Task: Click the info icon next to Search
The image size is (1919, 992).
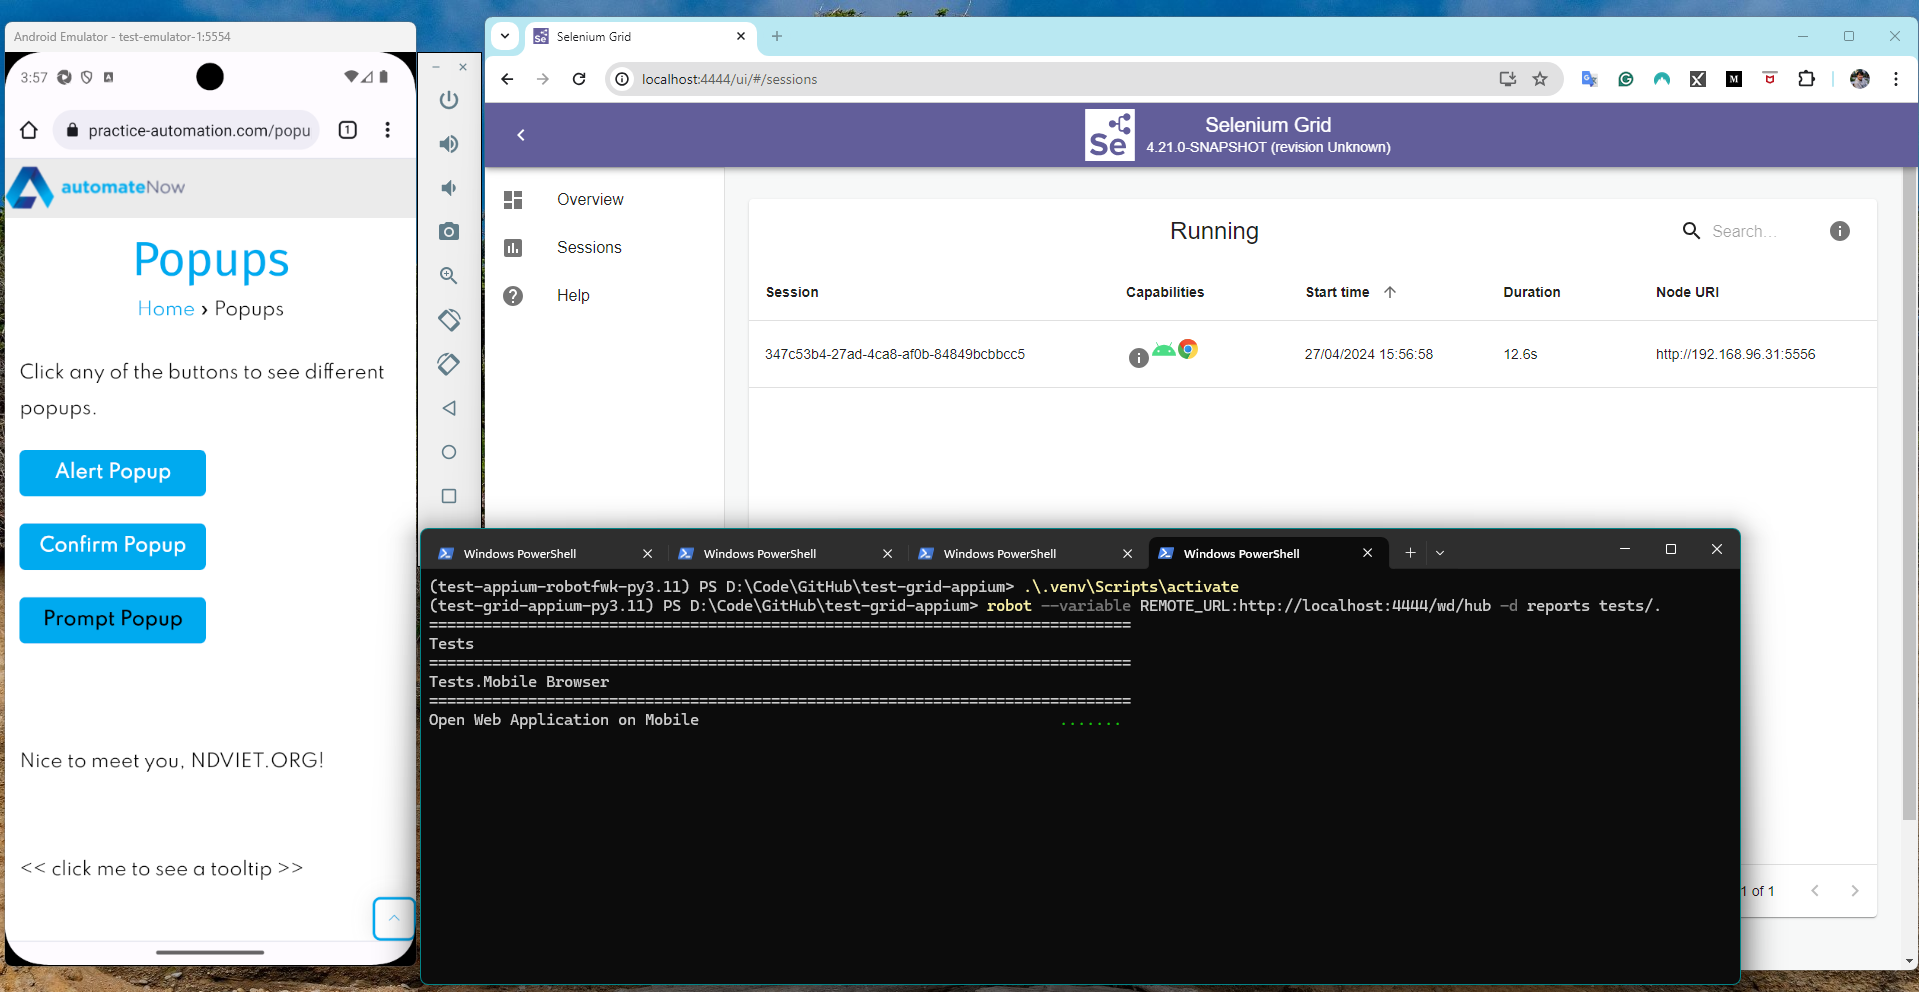Action: tap(1840, 231)
